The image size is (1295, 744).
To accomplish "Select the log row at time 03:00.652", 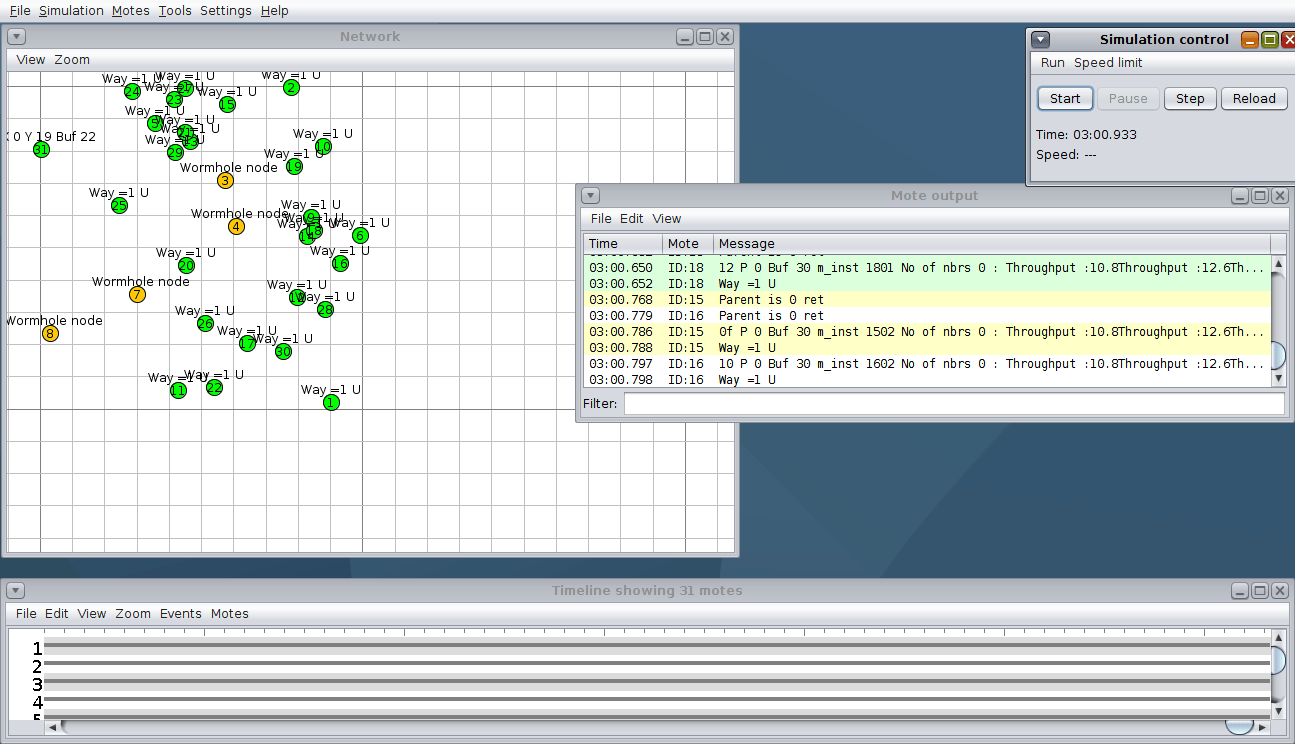I will (x=927, y=284).
